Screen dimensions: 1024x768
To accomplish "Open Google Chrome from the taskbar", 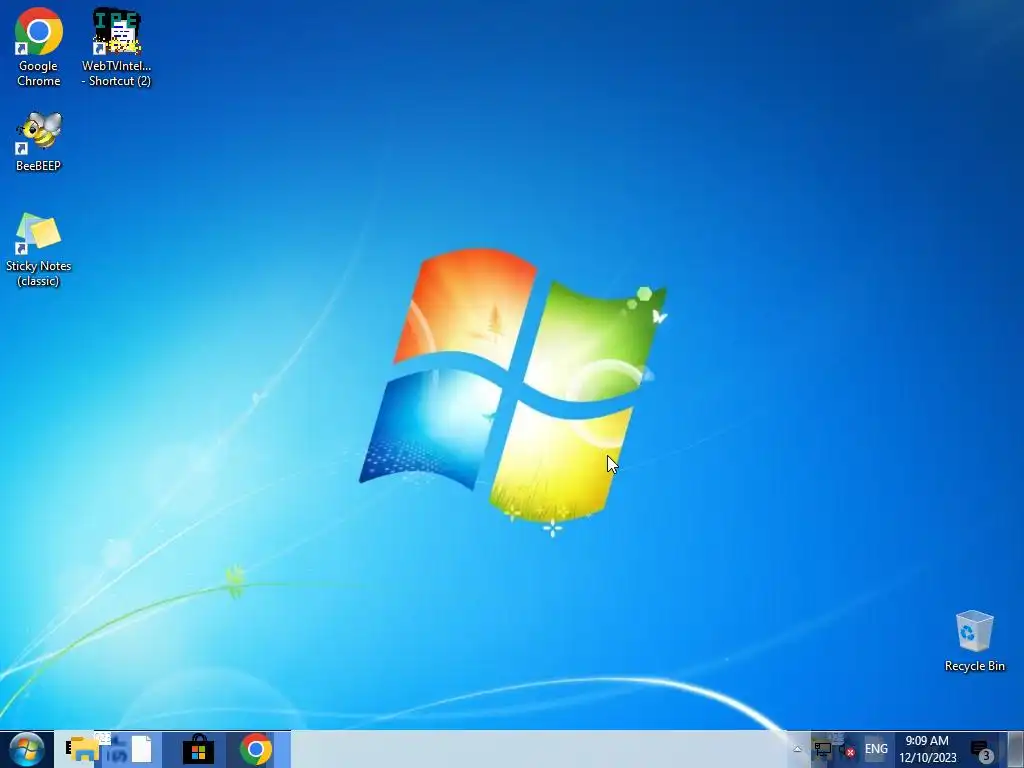I will point(256,749).
